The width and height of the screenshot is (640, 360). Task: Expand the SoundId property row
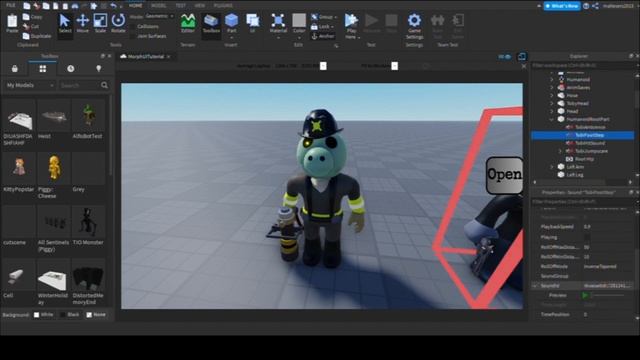tap(535, 286)
